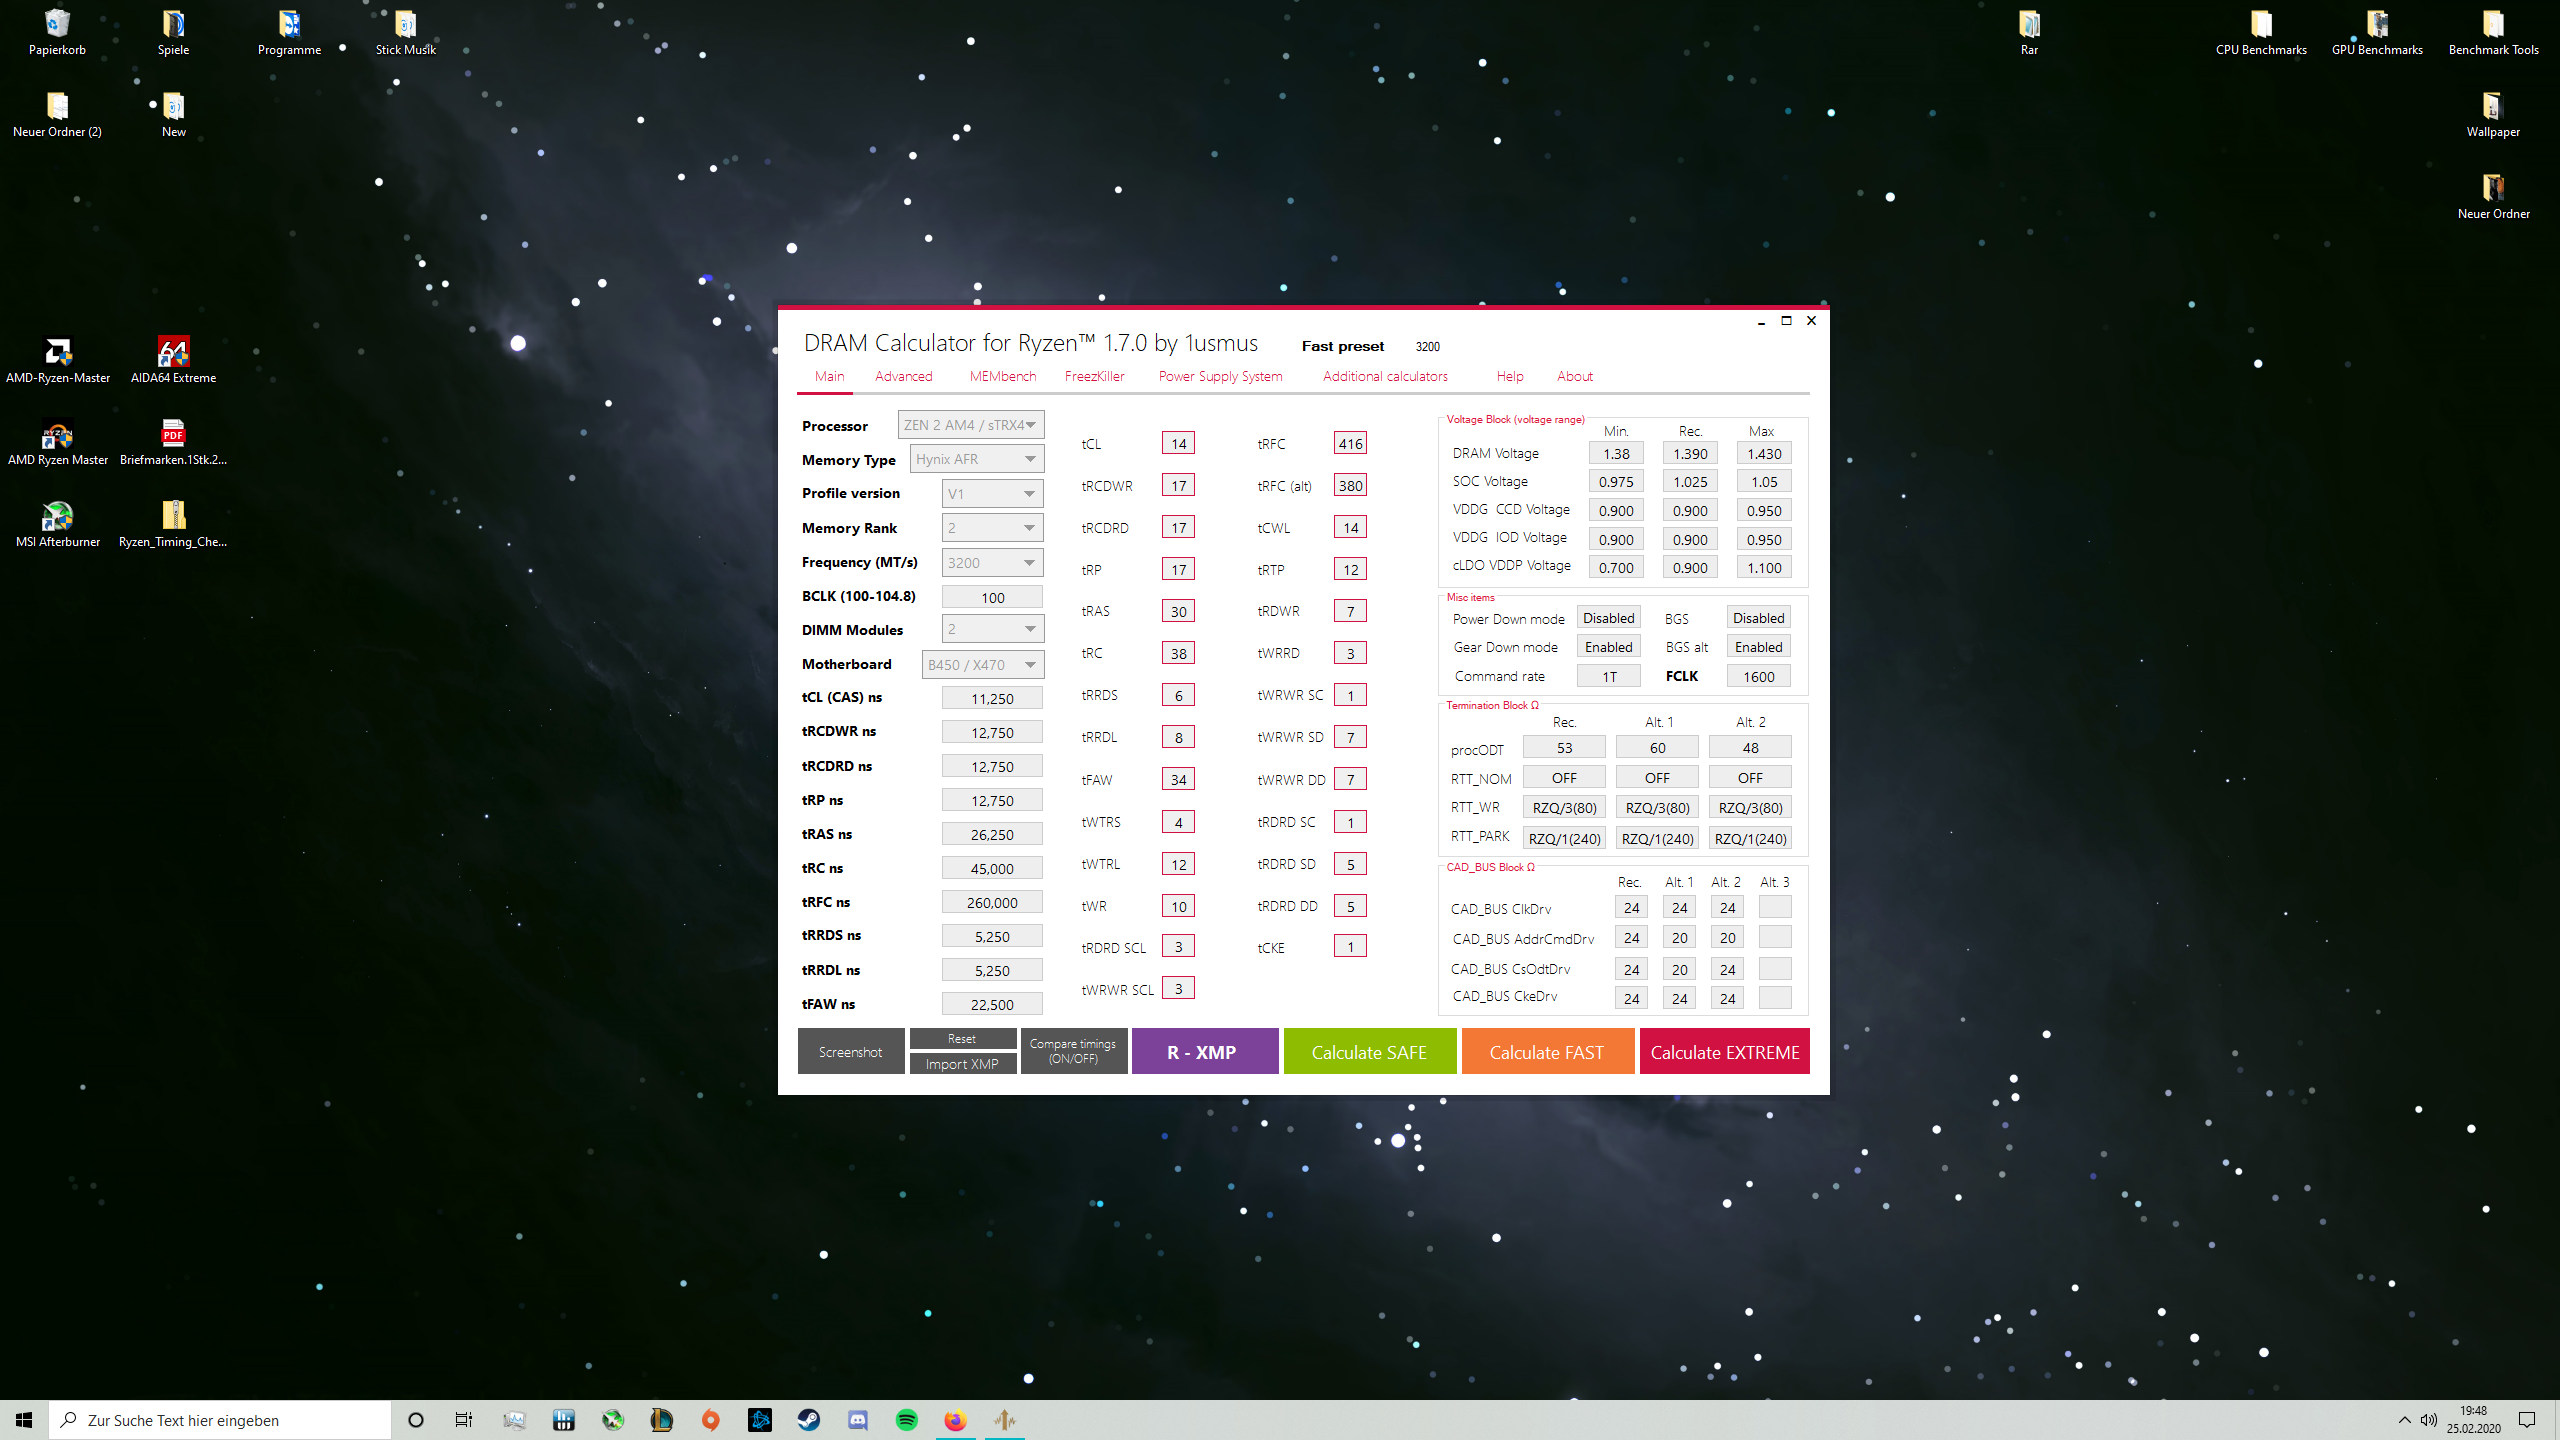This screenshot has width=2560, height=1440.
Task: Toggle the BGS alt Enabled setting
Action: coord(1758,646)
